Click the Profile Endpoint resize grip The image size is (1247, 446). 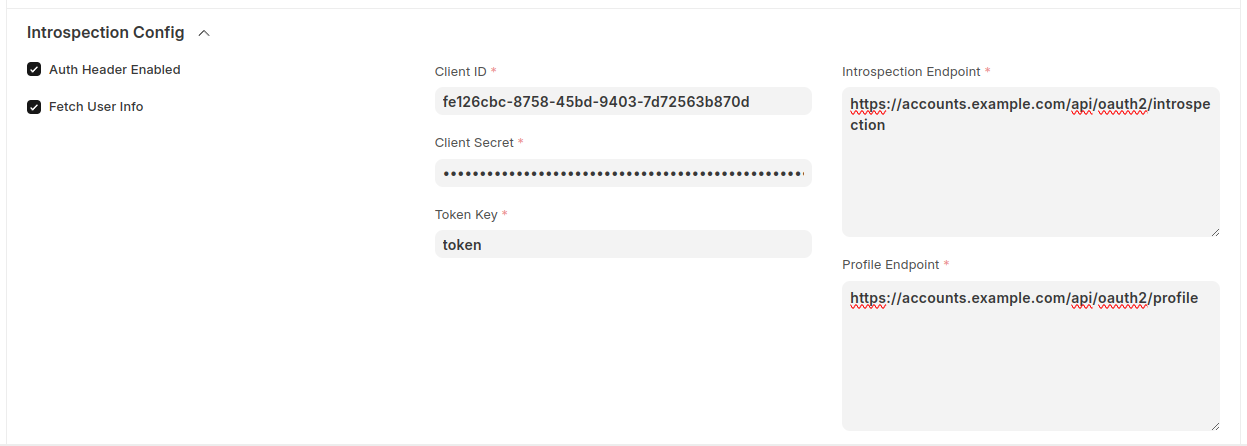coord(1214,425)
